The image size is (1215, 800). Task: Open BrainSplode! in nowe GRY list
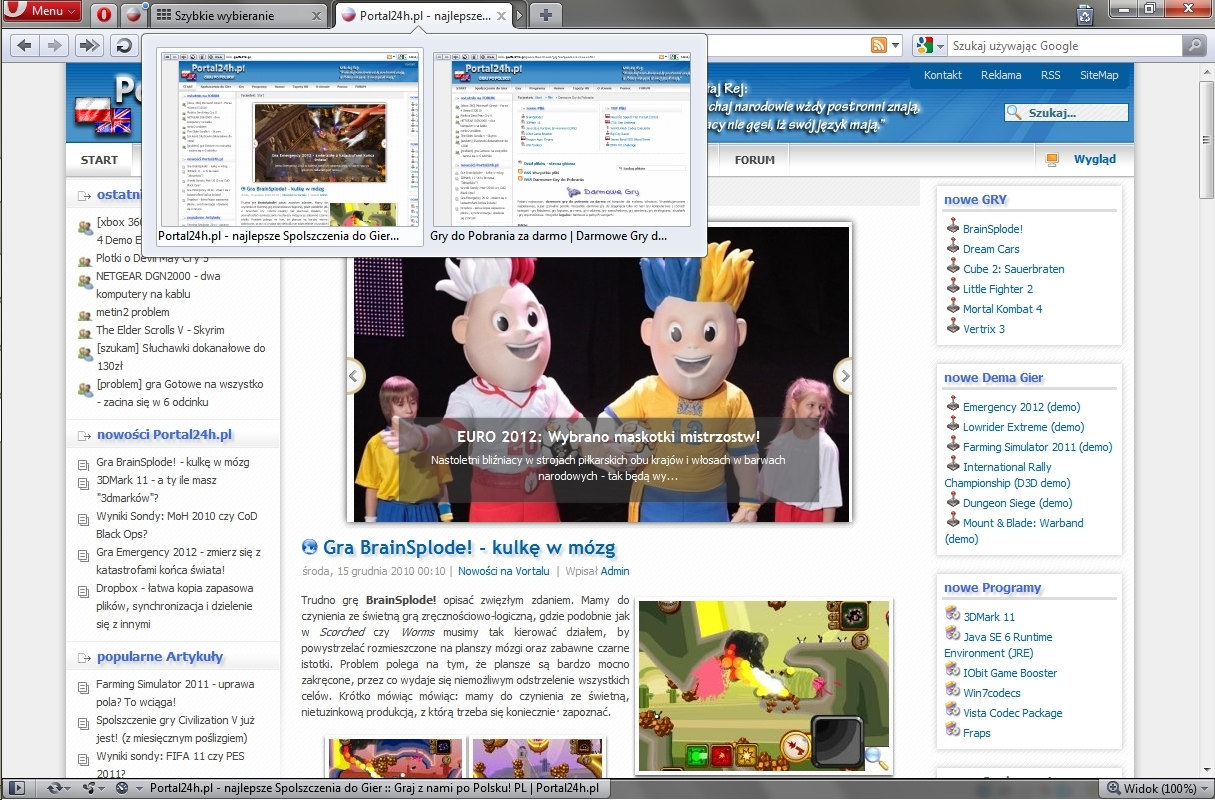coord(993,229)
